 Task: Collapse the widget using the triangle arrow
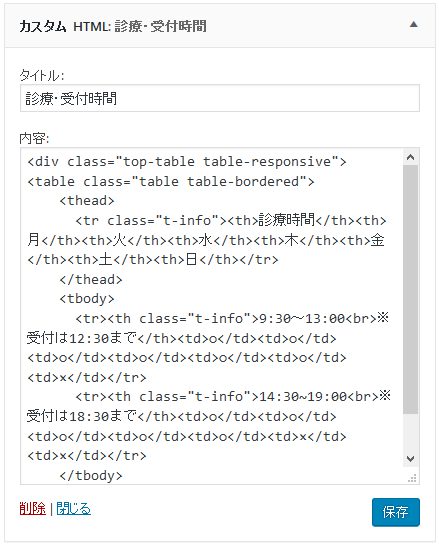tap(413, 25)
